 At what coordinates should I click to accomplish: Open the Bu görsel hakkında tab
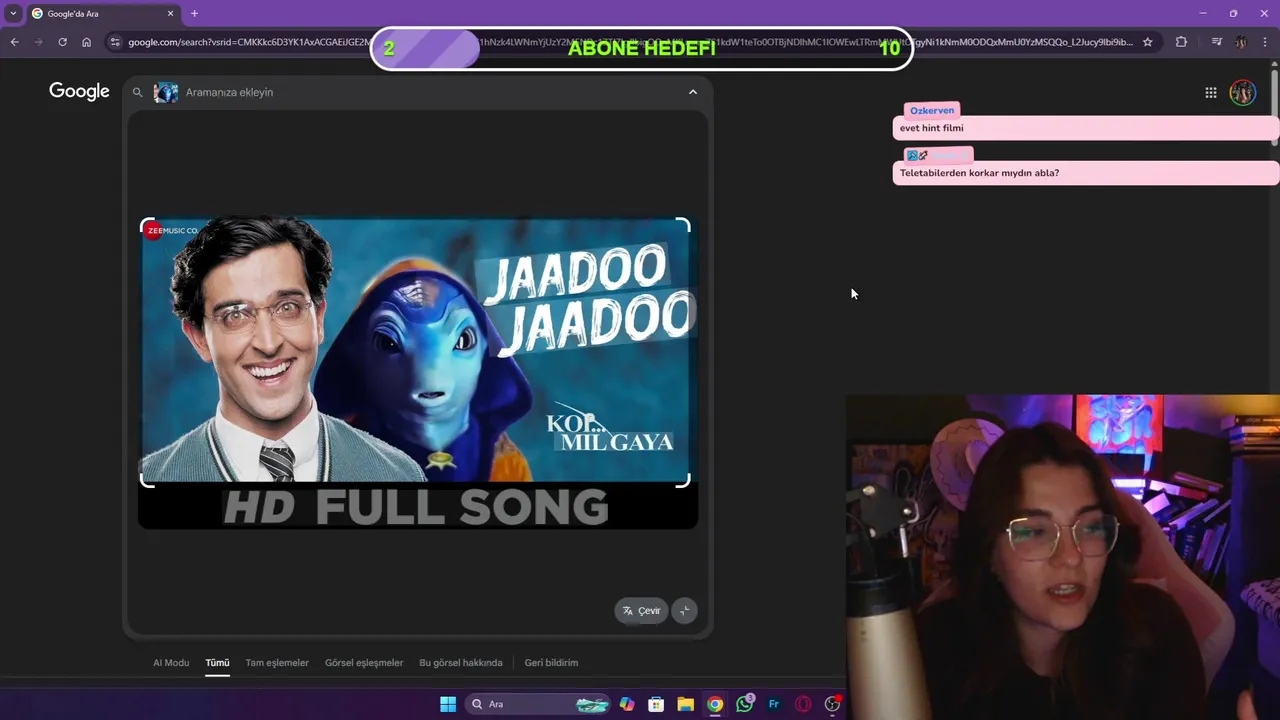tap(461, 663)
